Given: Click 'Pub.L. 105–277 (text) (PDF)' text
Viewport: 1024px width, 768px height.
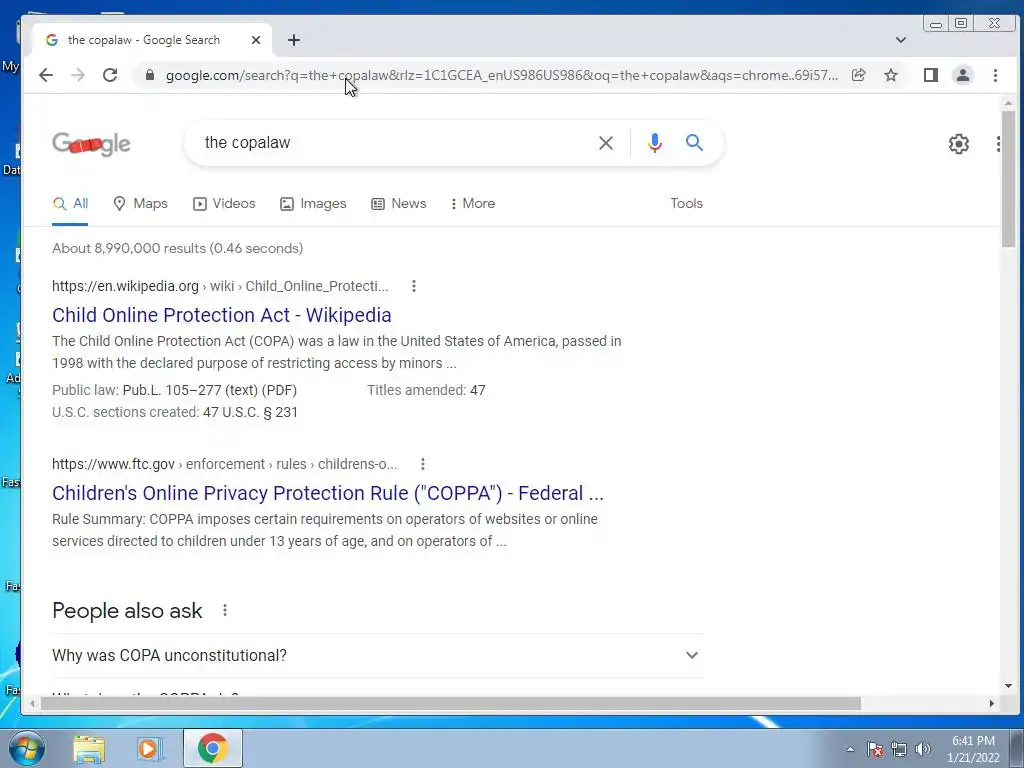Looking at the screenshot, I should pos(210,391).
